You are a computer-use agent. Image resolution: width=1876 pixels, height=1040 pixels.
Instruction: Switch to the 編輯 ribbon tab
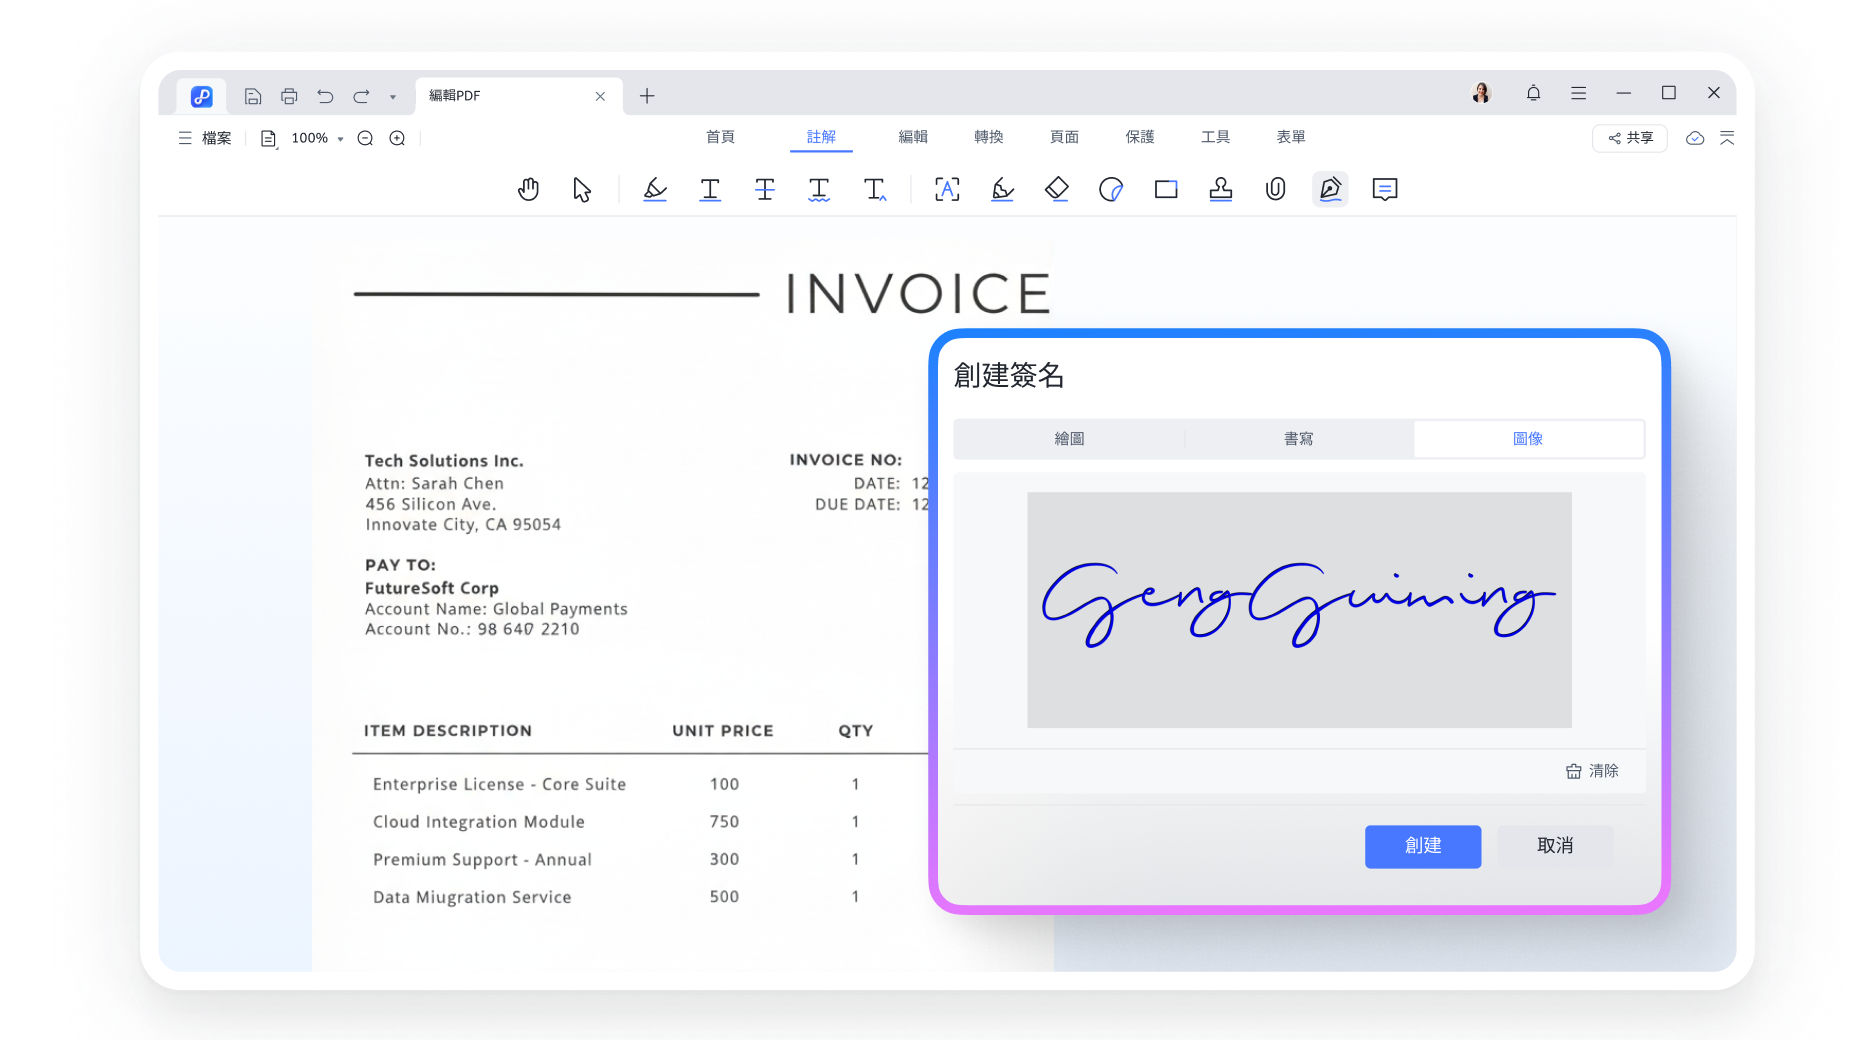912,137
